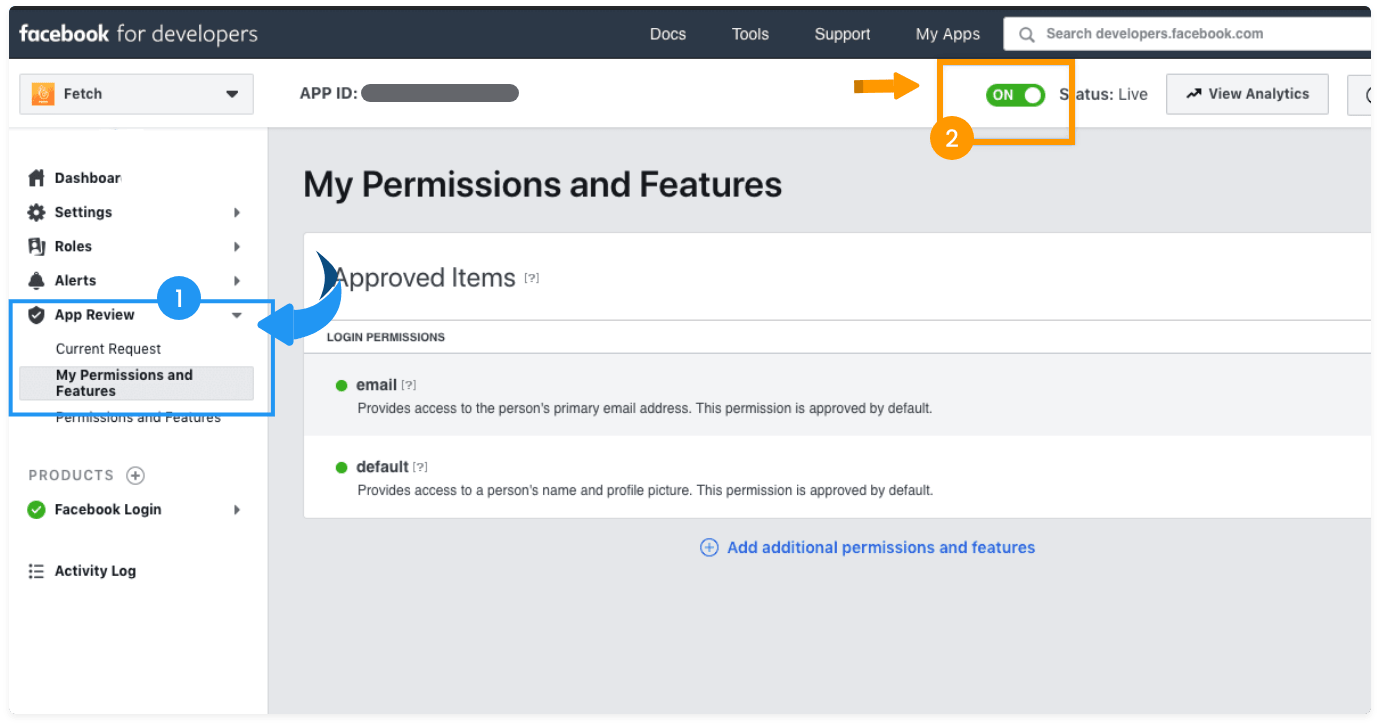Select My Permissions and Features sidebar item
Screen dimensions: 1380x726
136,383
